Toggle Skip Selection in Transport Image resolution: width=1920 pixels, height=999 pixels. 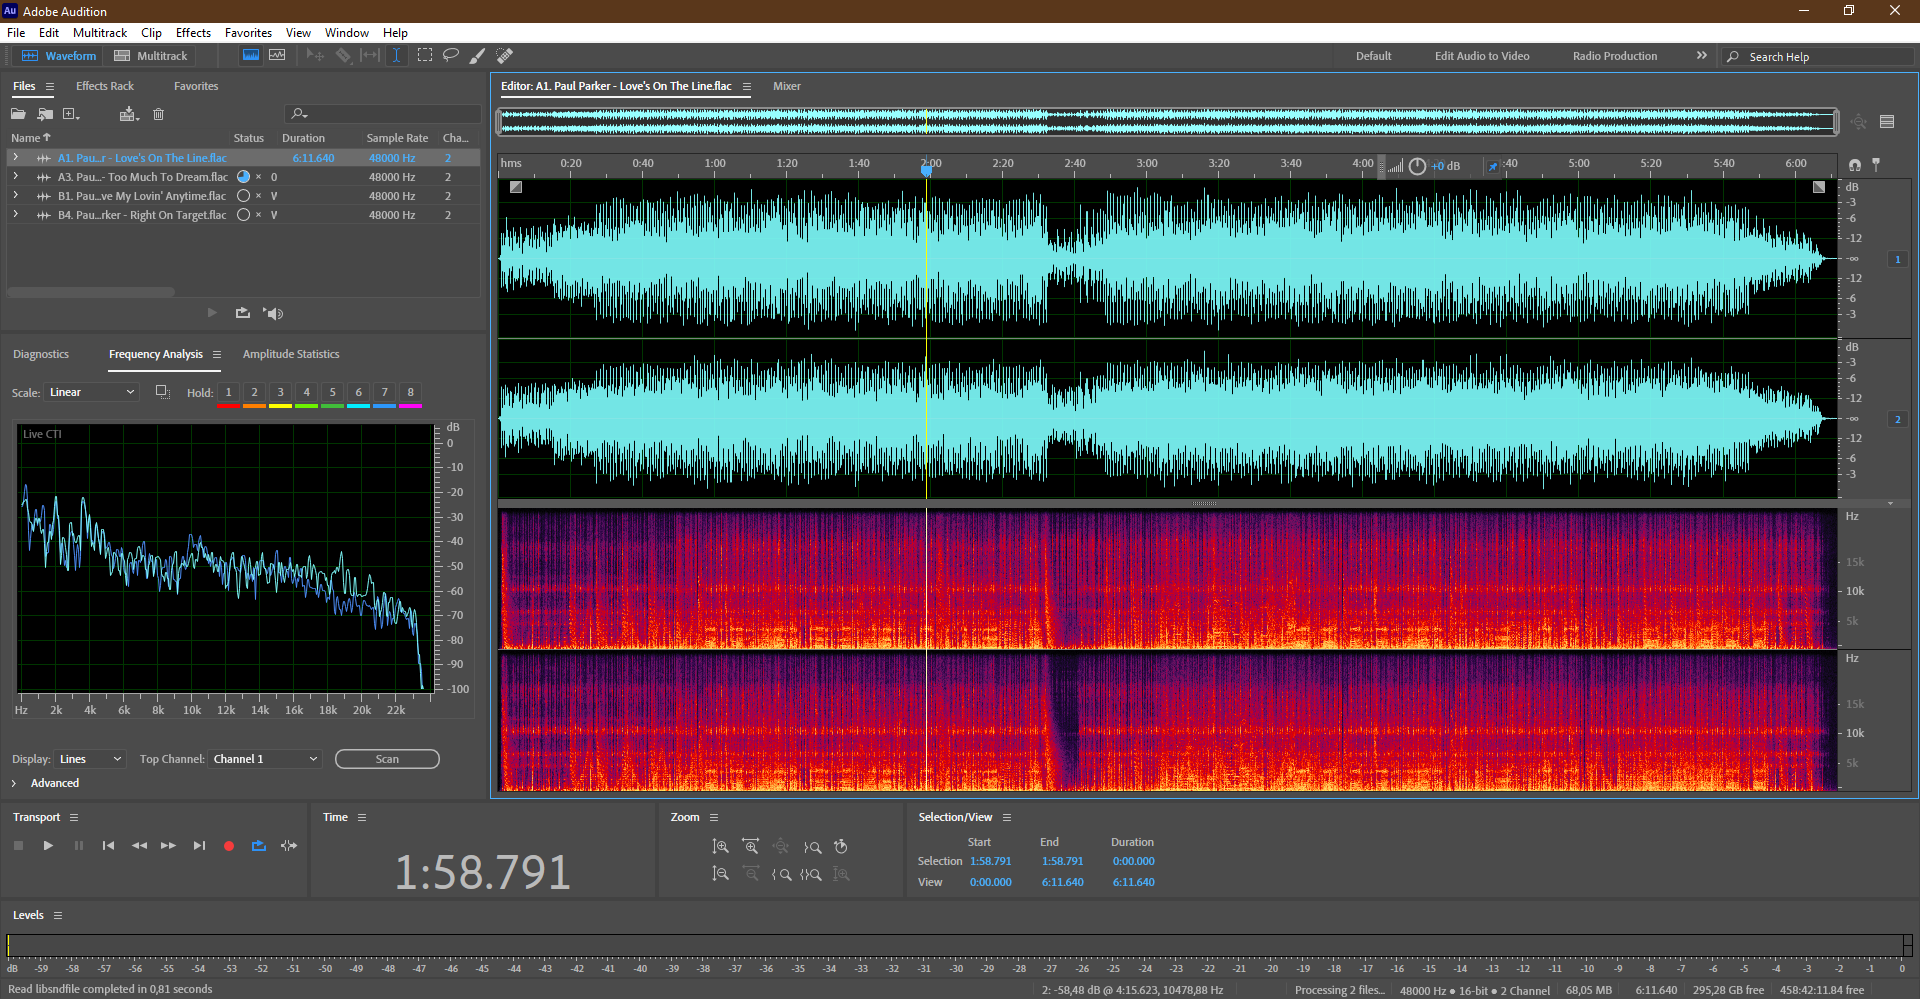tap(289, 846)
